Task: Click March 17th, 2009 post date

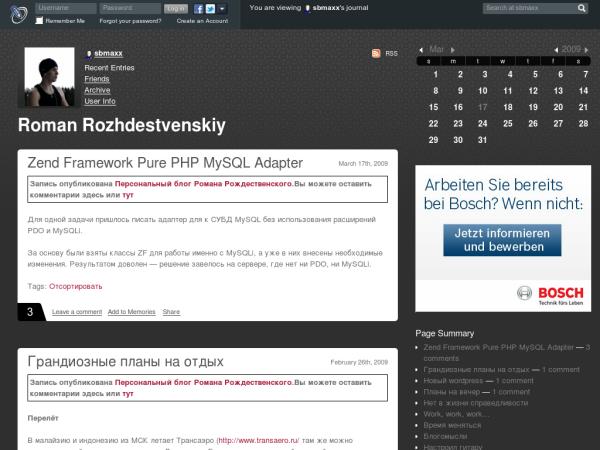Action: pos(363,164)
